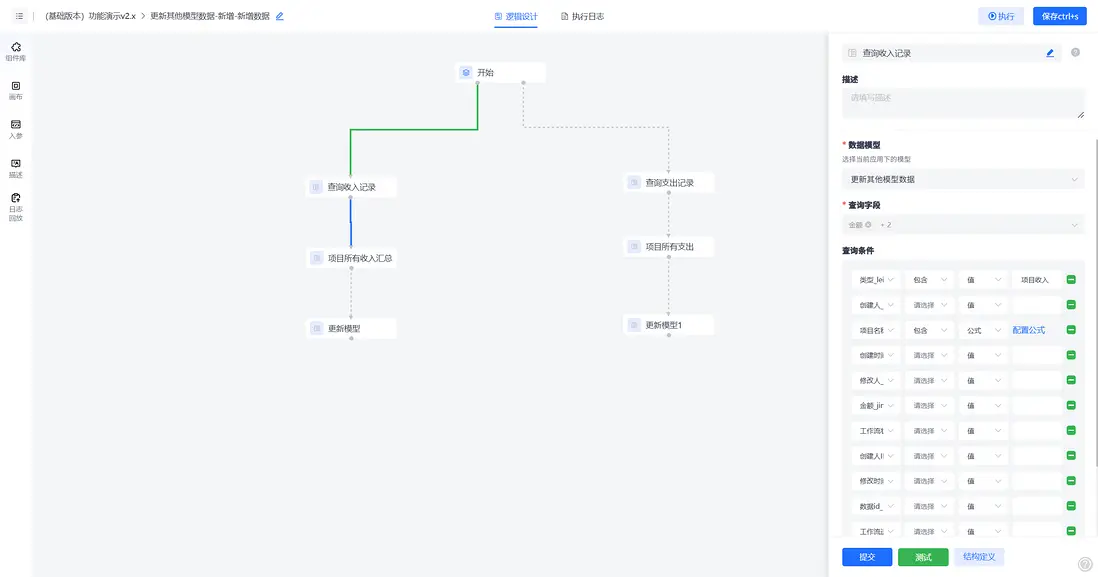This screenshot has width=1098, height=577.
Task: Click the edit pencil beside the breadcrumb title
Action: coord(280,17)
